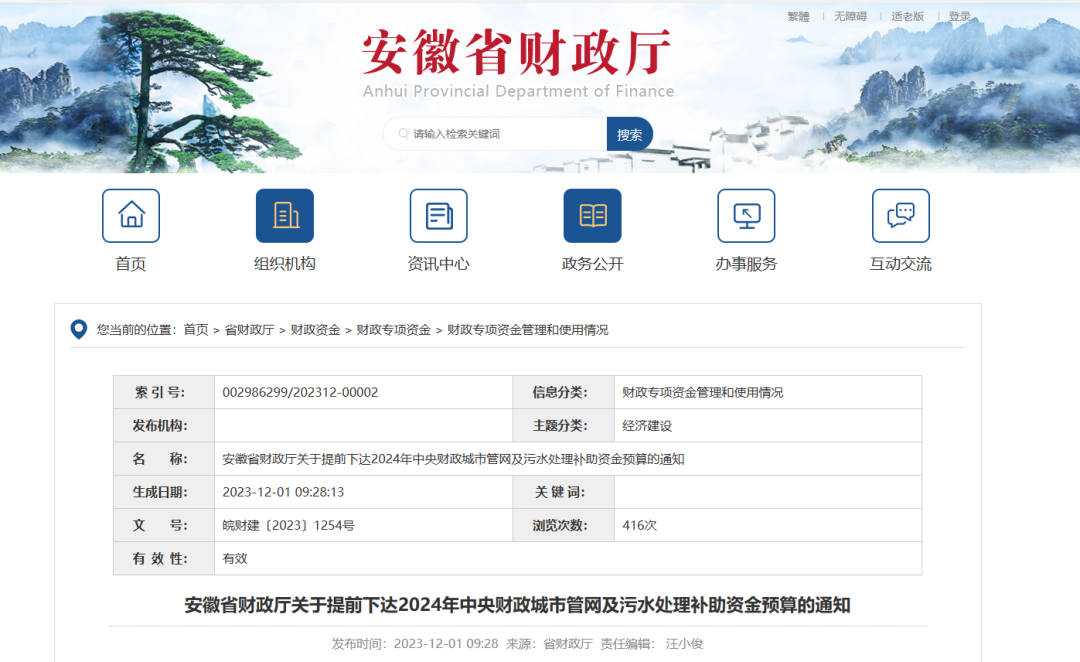Click the 政务公开 open-book icon

[593, 215]
